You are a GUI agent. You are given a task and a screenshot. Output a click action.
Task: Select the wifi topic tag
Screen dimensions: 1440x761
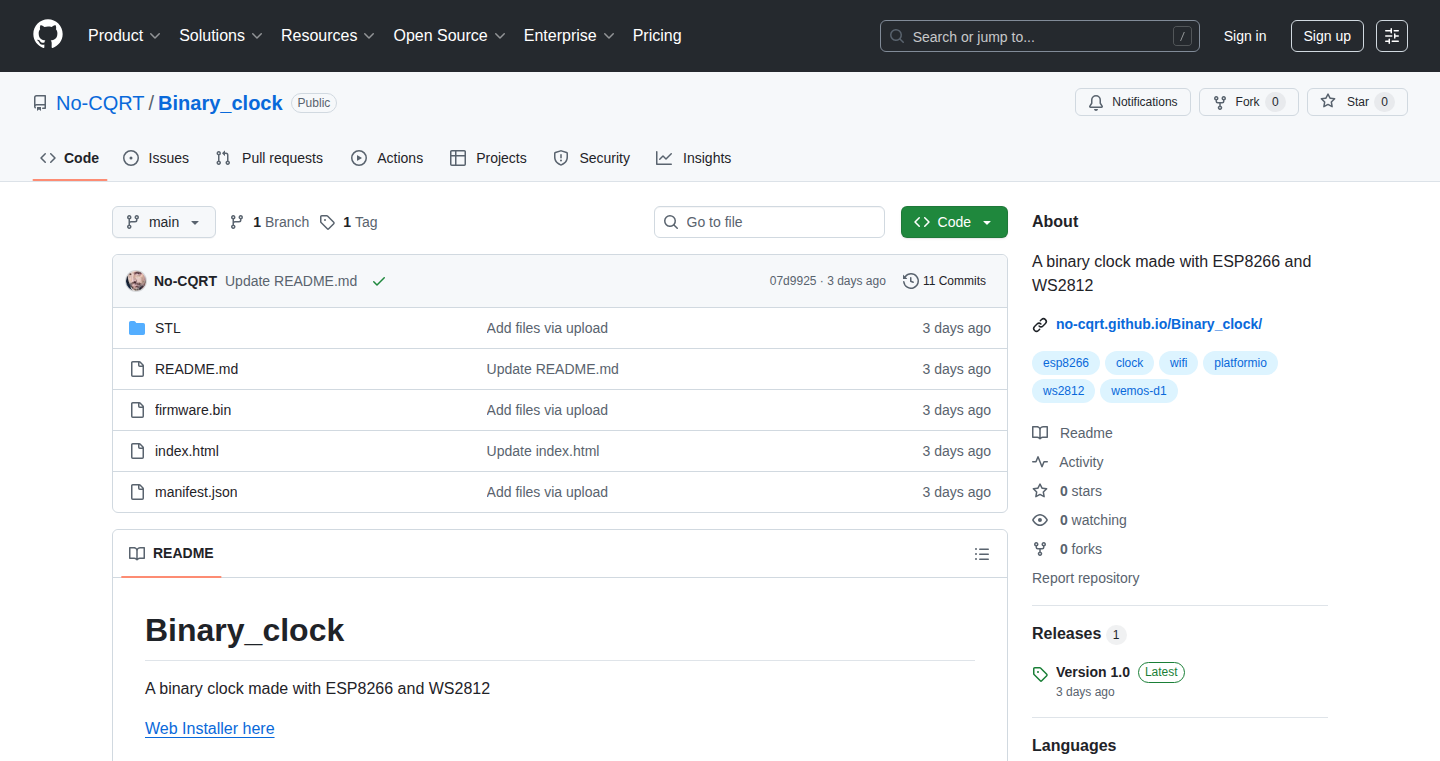[1179, 363]
